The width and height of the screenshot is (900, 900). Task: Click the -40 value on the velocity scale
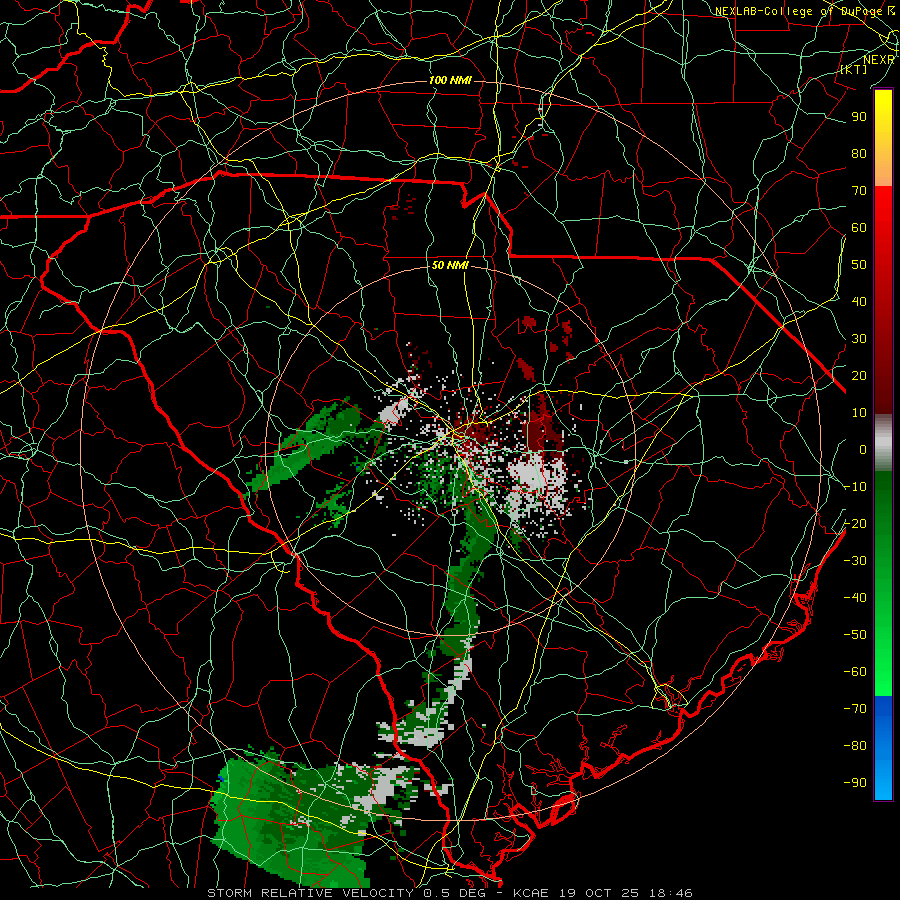tap(855, 598)
